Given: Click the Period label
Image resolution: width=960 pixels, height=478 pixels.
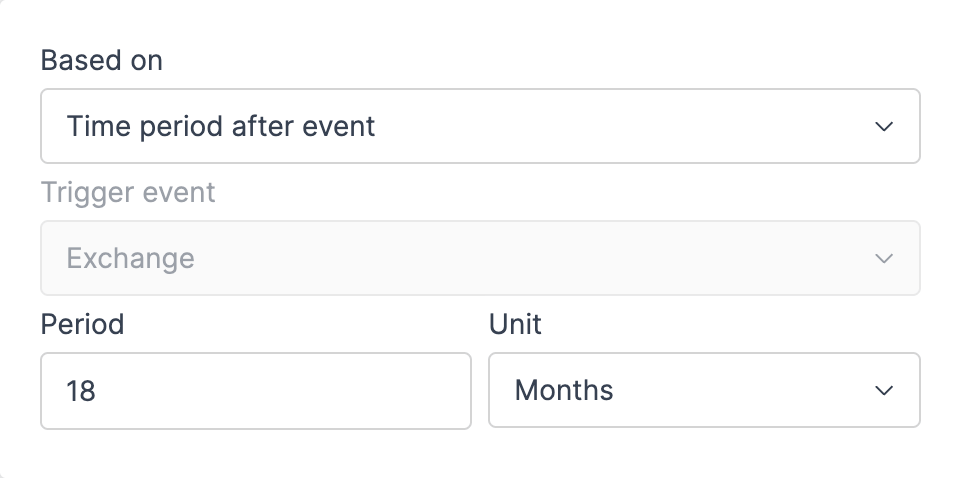Looking at the screenshot, I should click(x=82, y=324).
